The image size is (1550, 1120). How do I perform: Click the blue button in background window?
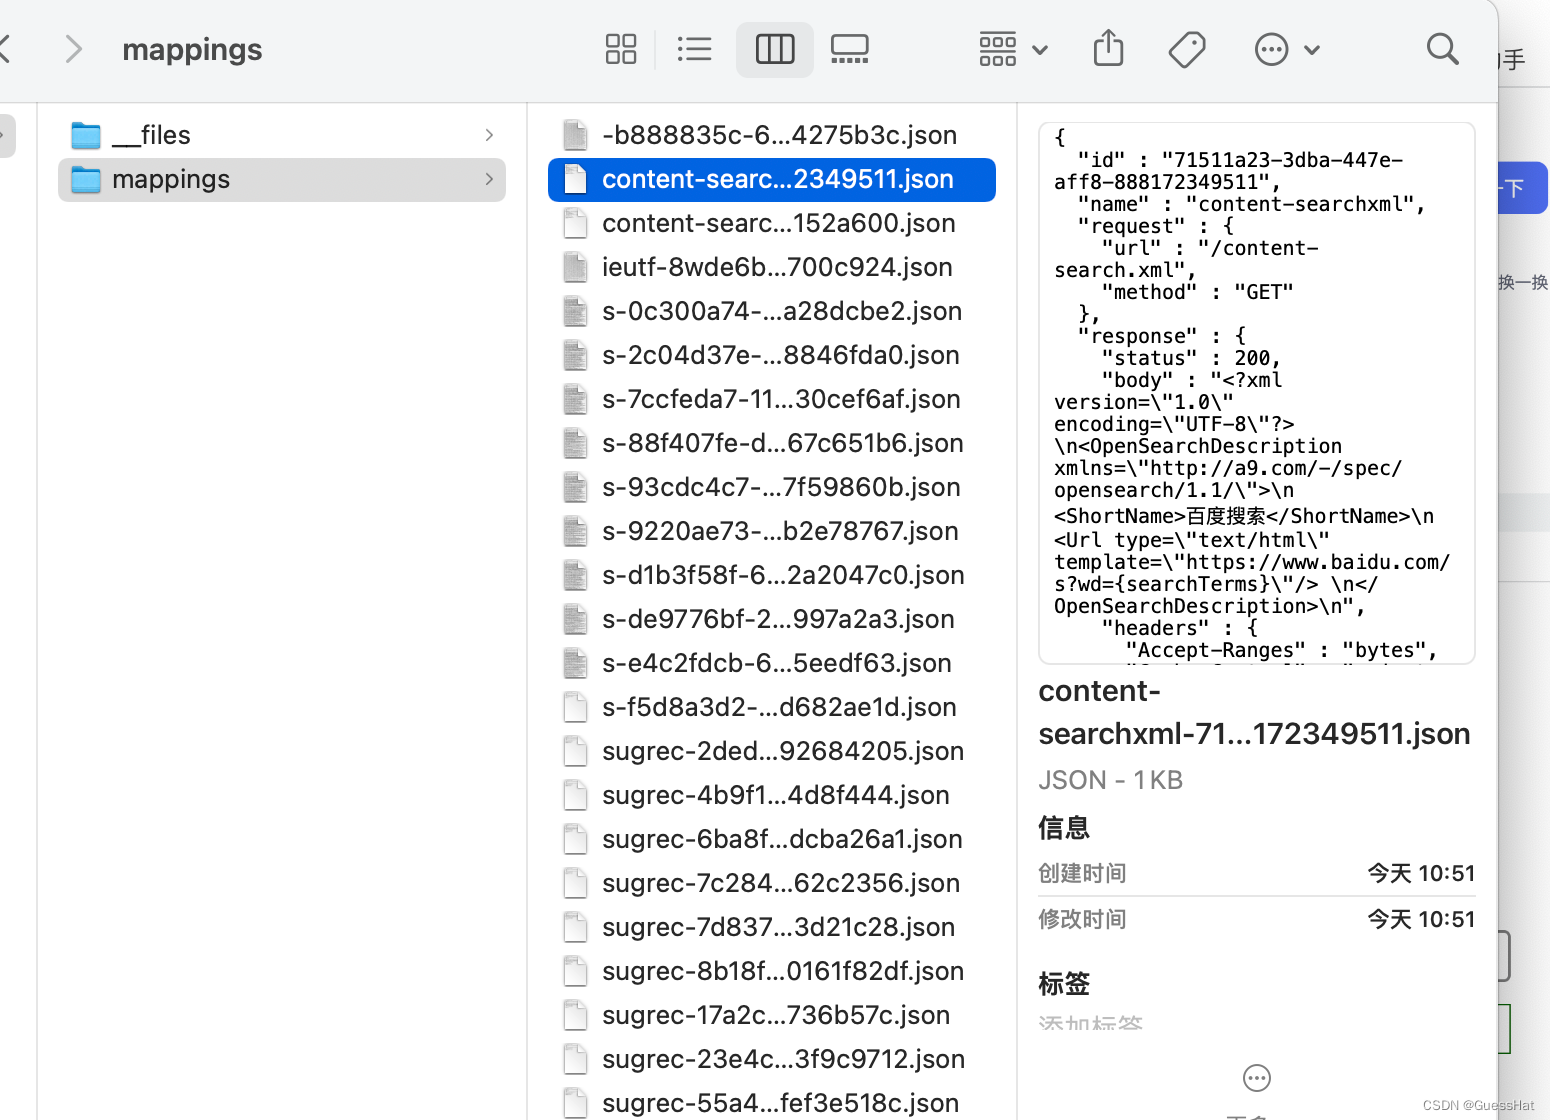[1523, 188]
